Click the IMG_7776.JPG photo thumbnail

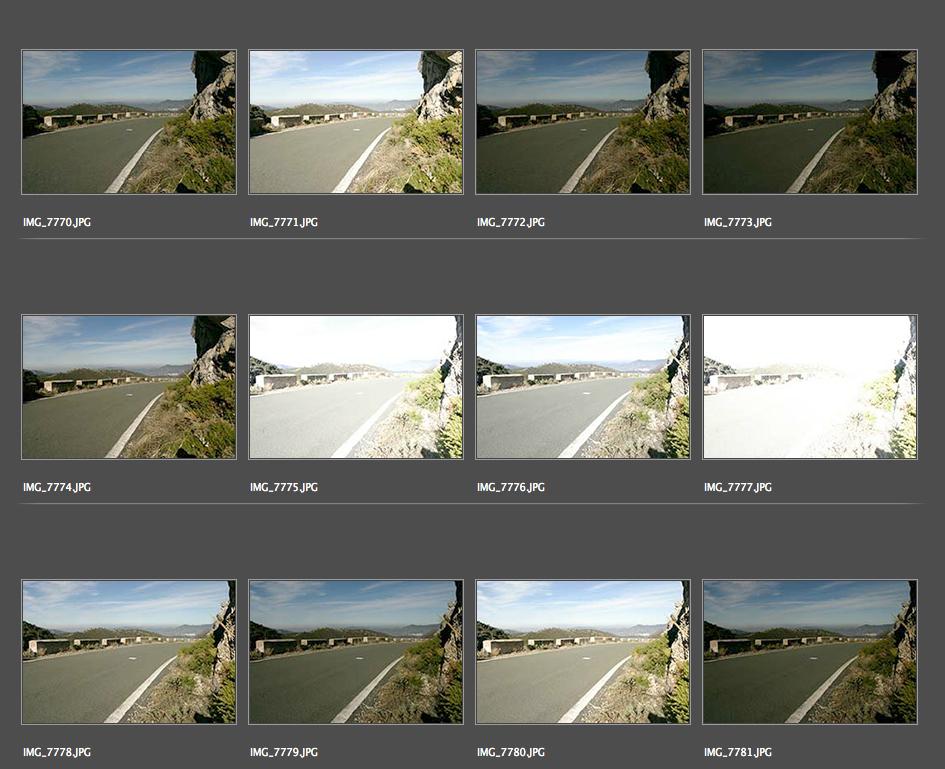pyautogui.click(x=583, y=387)
